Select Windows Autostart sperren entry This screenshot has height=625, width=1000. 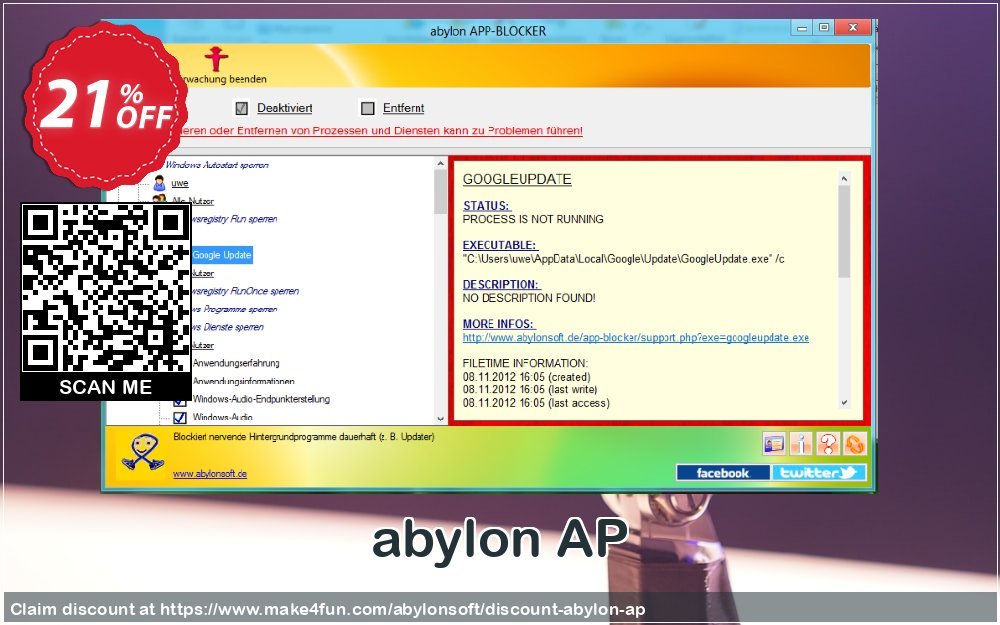(217, 165)
